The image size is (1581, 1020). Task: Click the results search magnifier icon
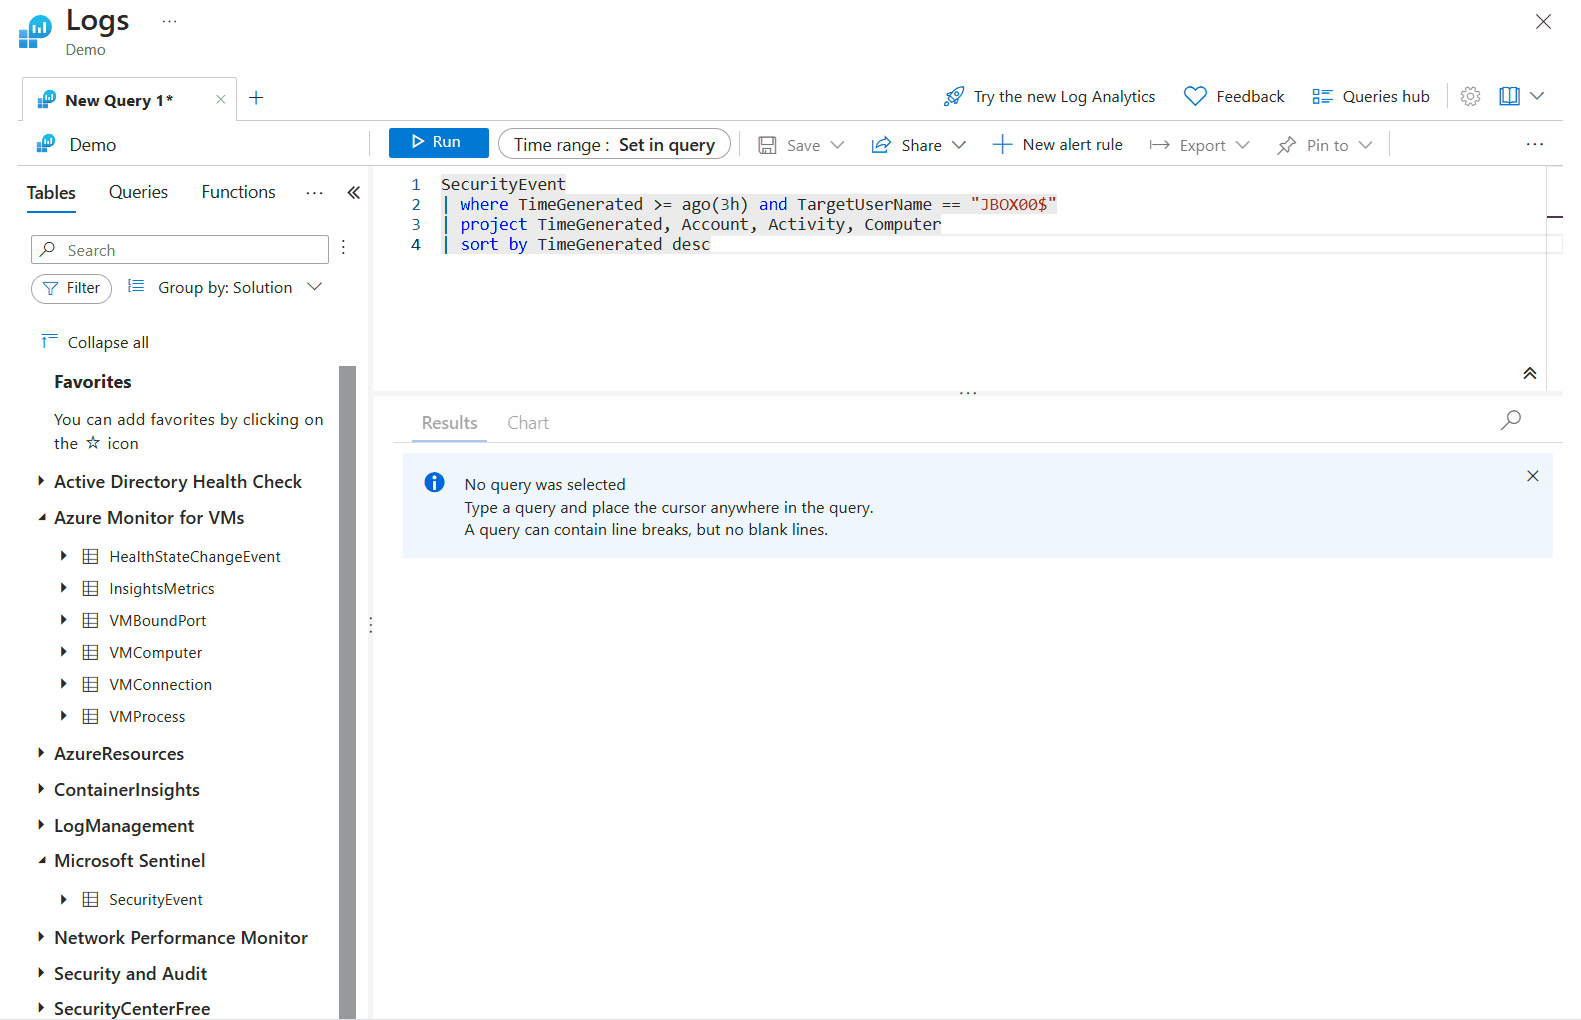[x=1511, y=420]
